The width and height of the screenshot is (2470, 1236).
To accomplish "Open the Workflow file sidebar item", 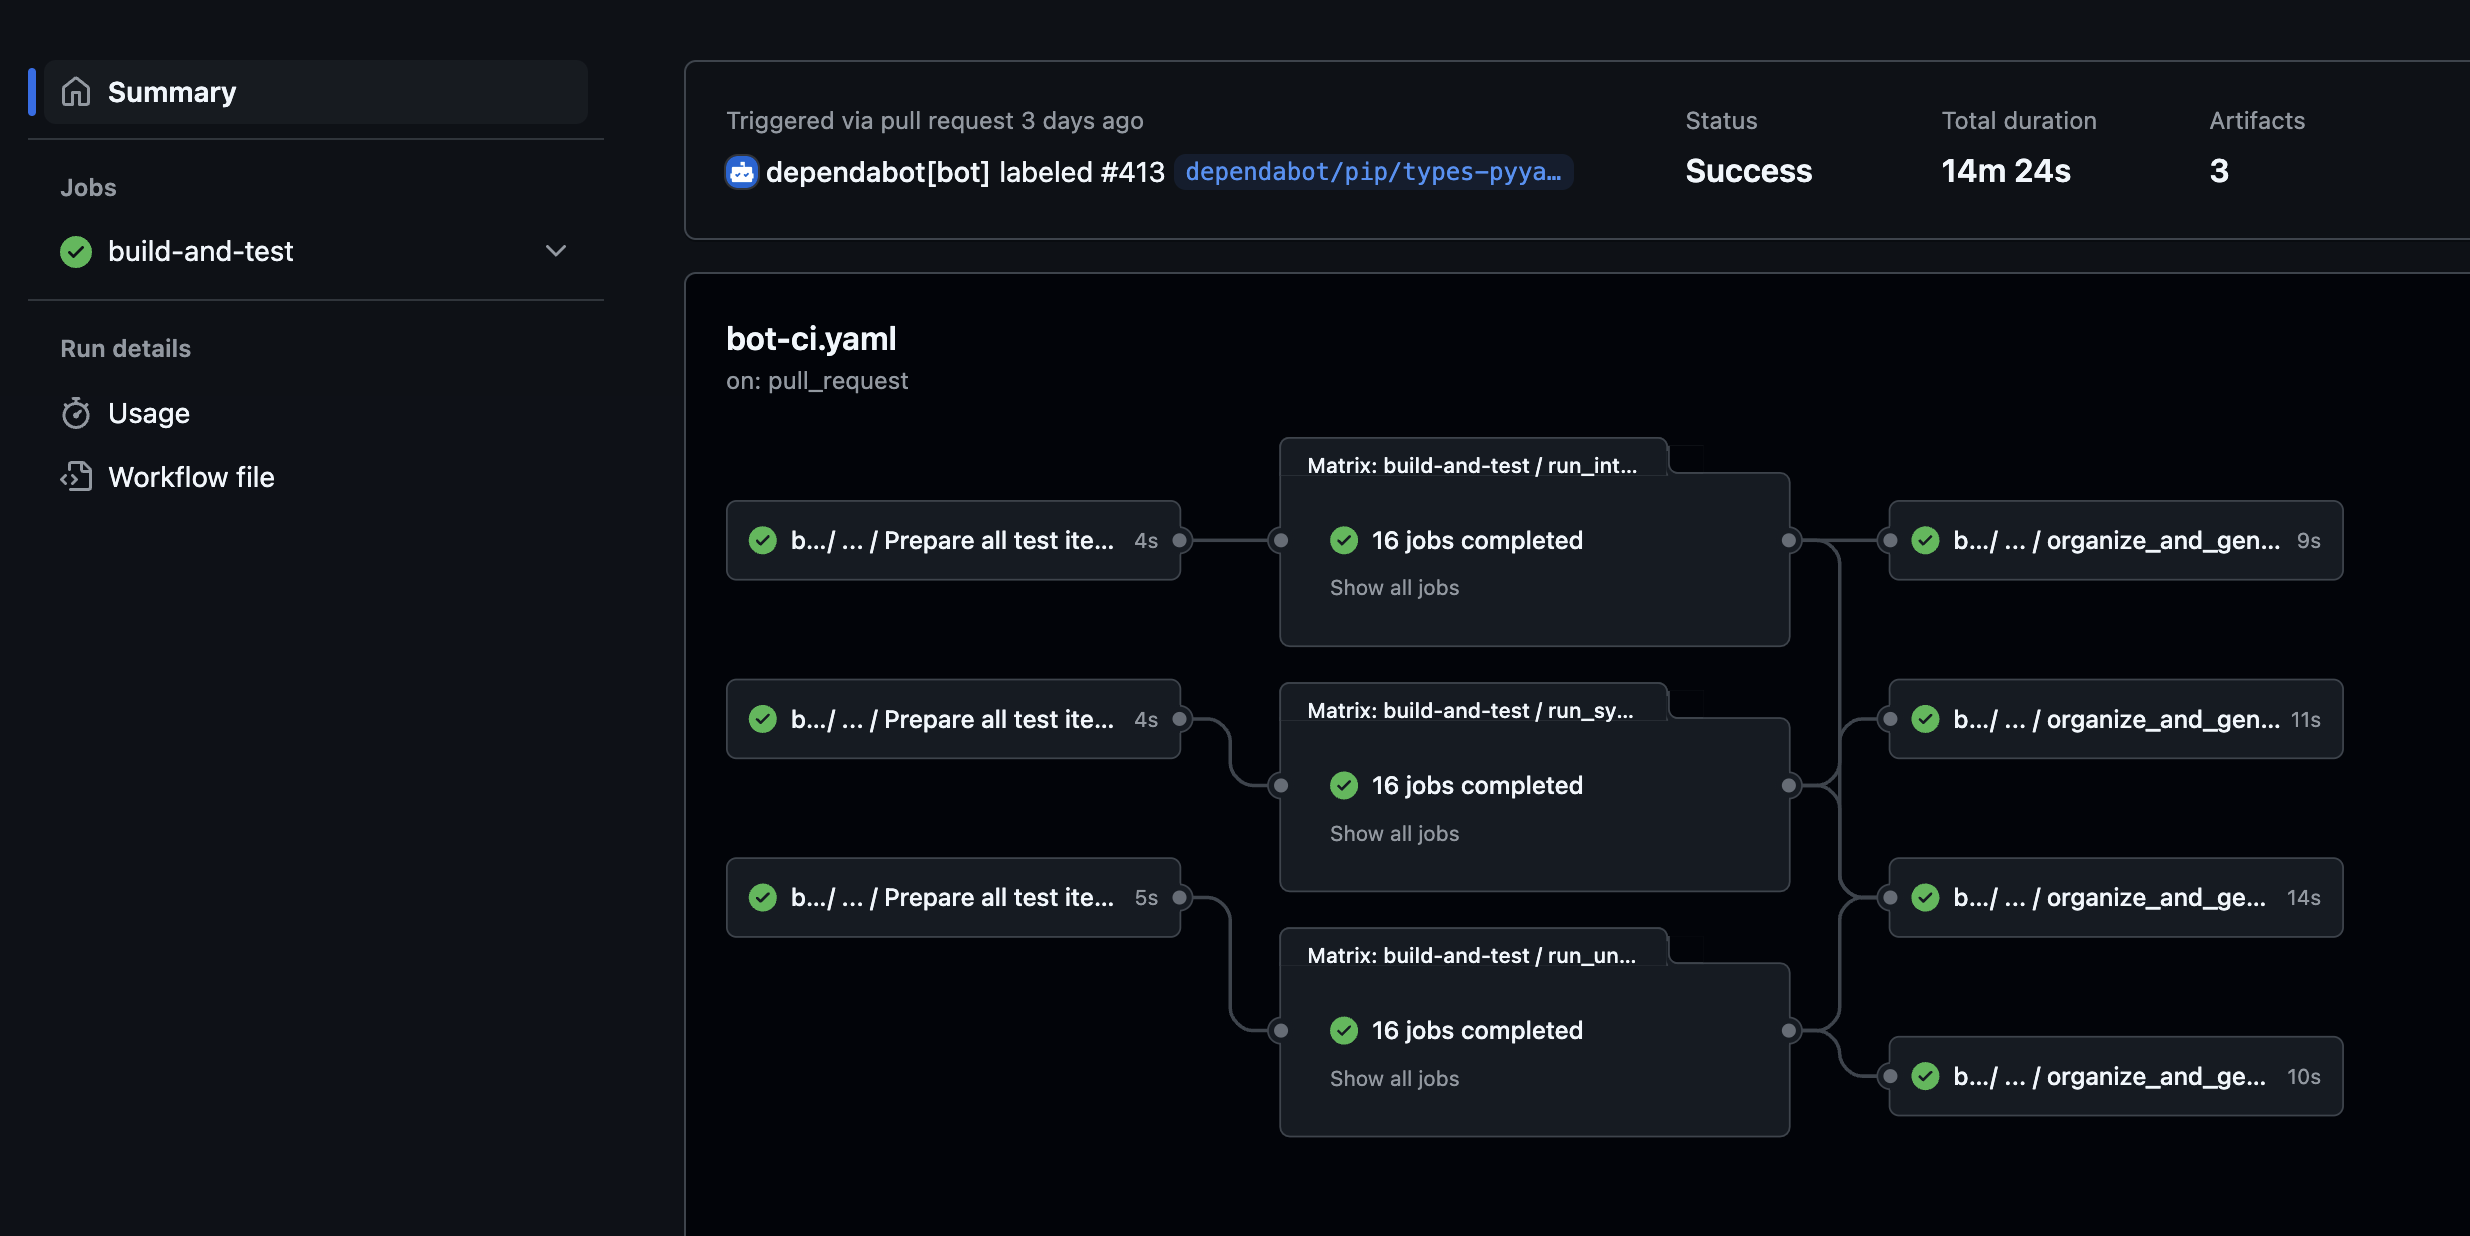I will (191, 477).
